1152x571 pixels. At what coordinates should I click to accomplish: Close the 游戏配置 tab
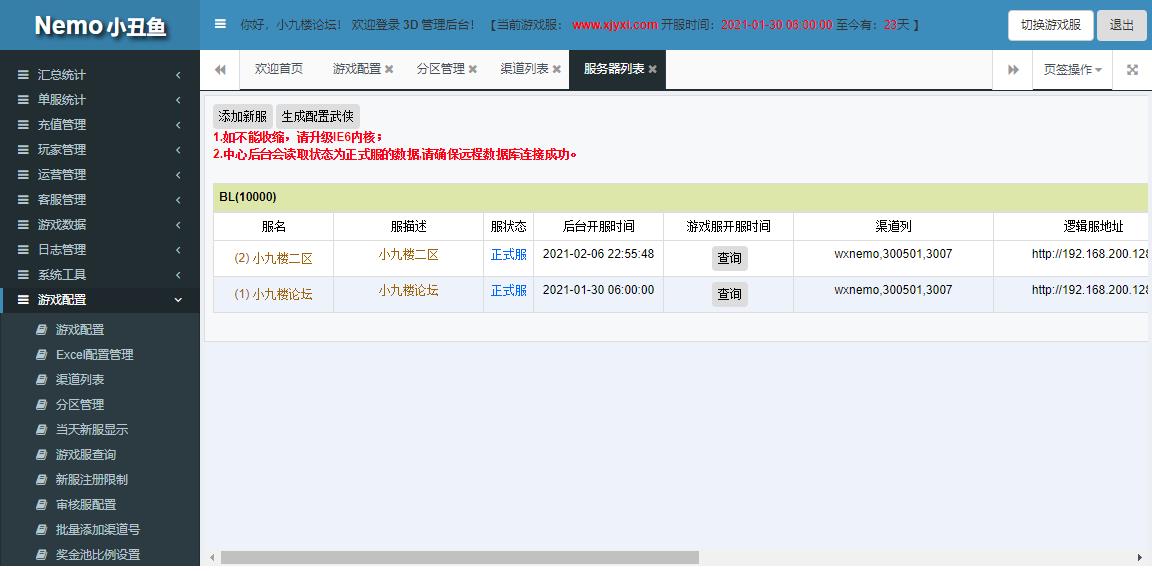[389, 70]
